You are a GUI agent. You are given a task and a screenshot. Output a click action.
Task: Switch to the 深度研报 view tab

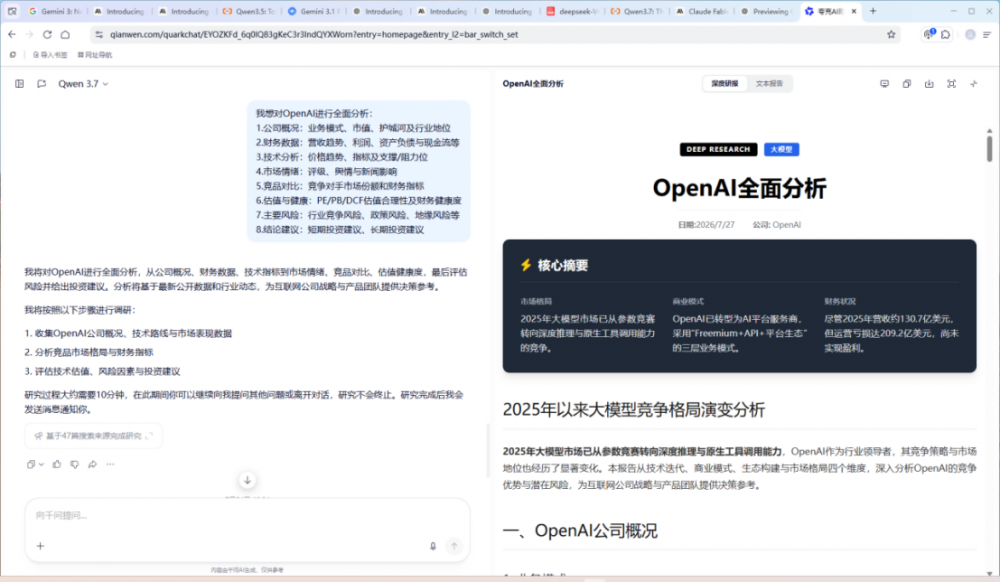[725, 84]
